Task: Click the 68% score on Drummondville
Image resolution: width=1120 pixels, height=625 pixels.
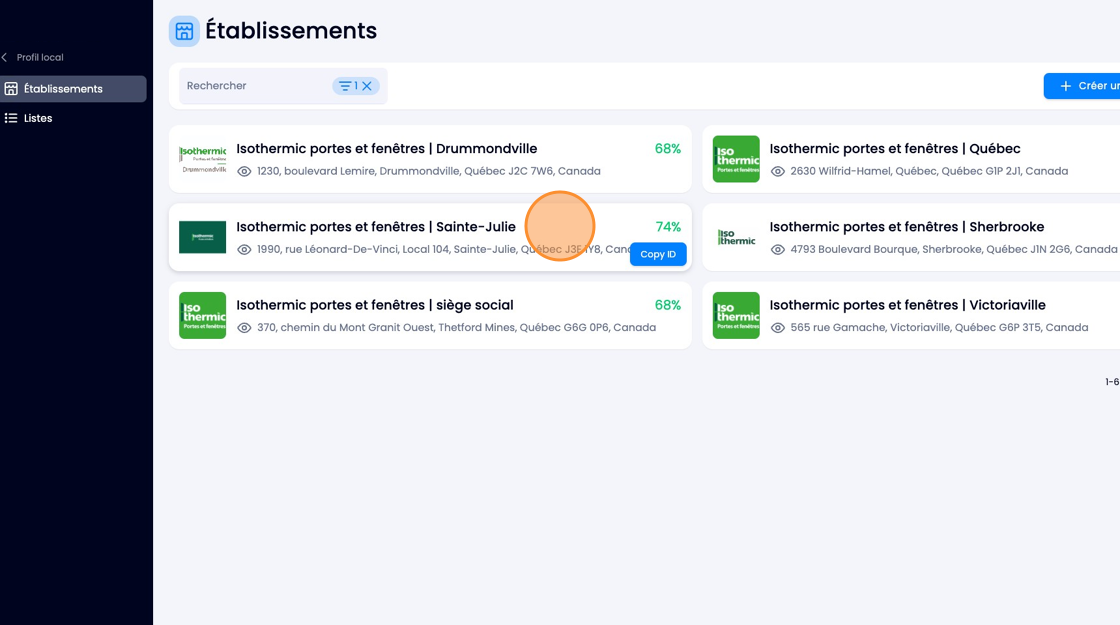Action: (668, 149)
